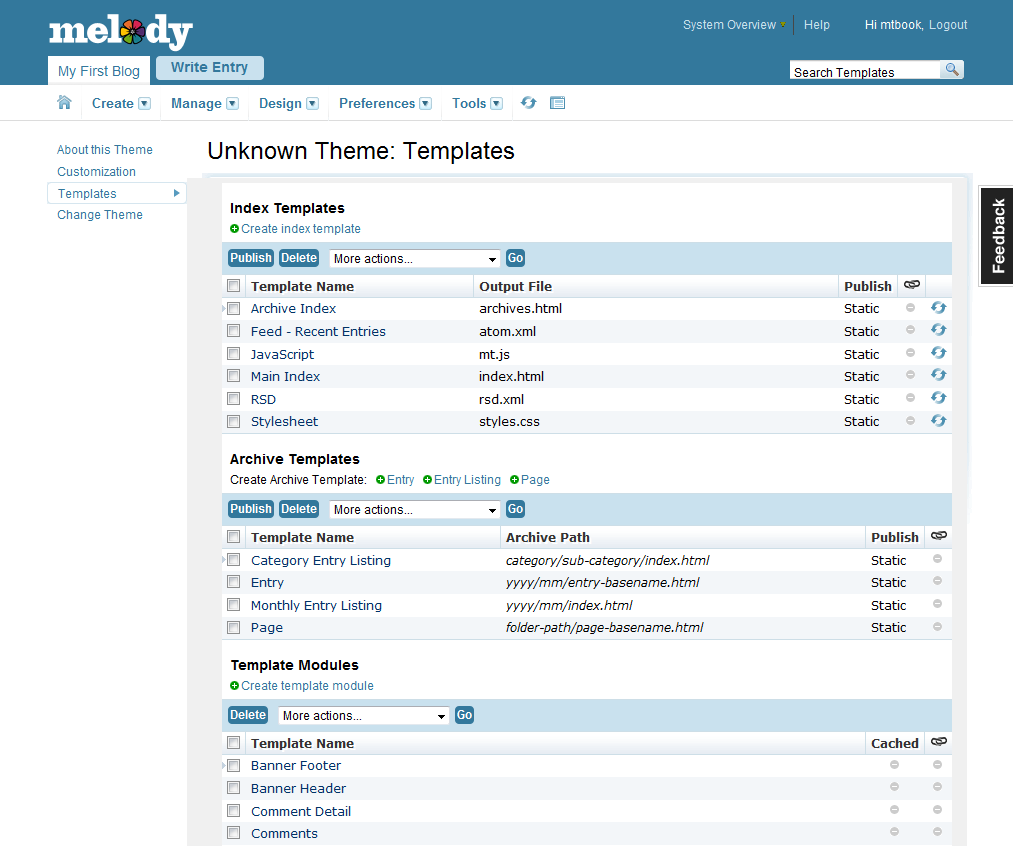Open Change Theme in sidebar
The image size is (1013, 846).
pyautogui.click(x=99, y=215)
